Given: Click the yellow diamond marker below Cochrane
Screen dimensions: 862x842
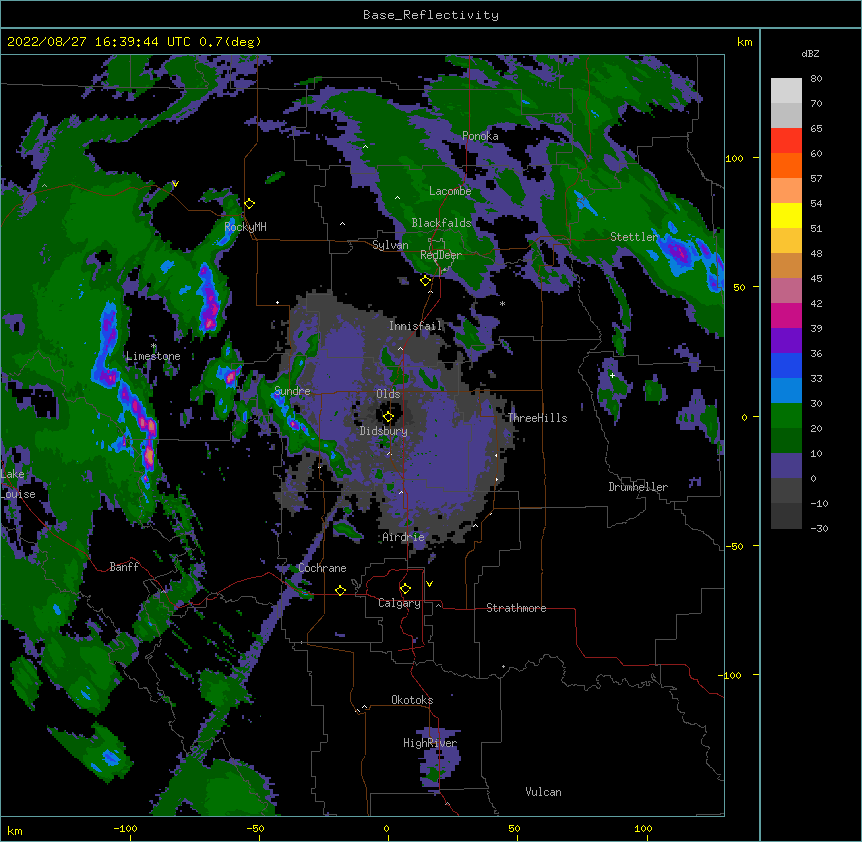Looking at the screenshot, I should pyautogui.click(x=340, y=590).
